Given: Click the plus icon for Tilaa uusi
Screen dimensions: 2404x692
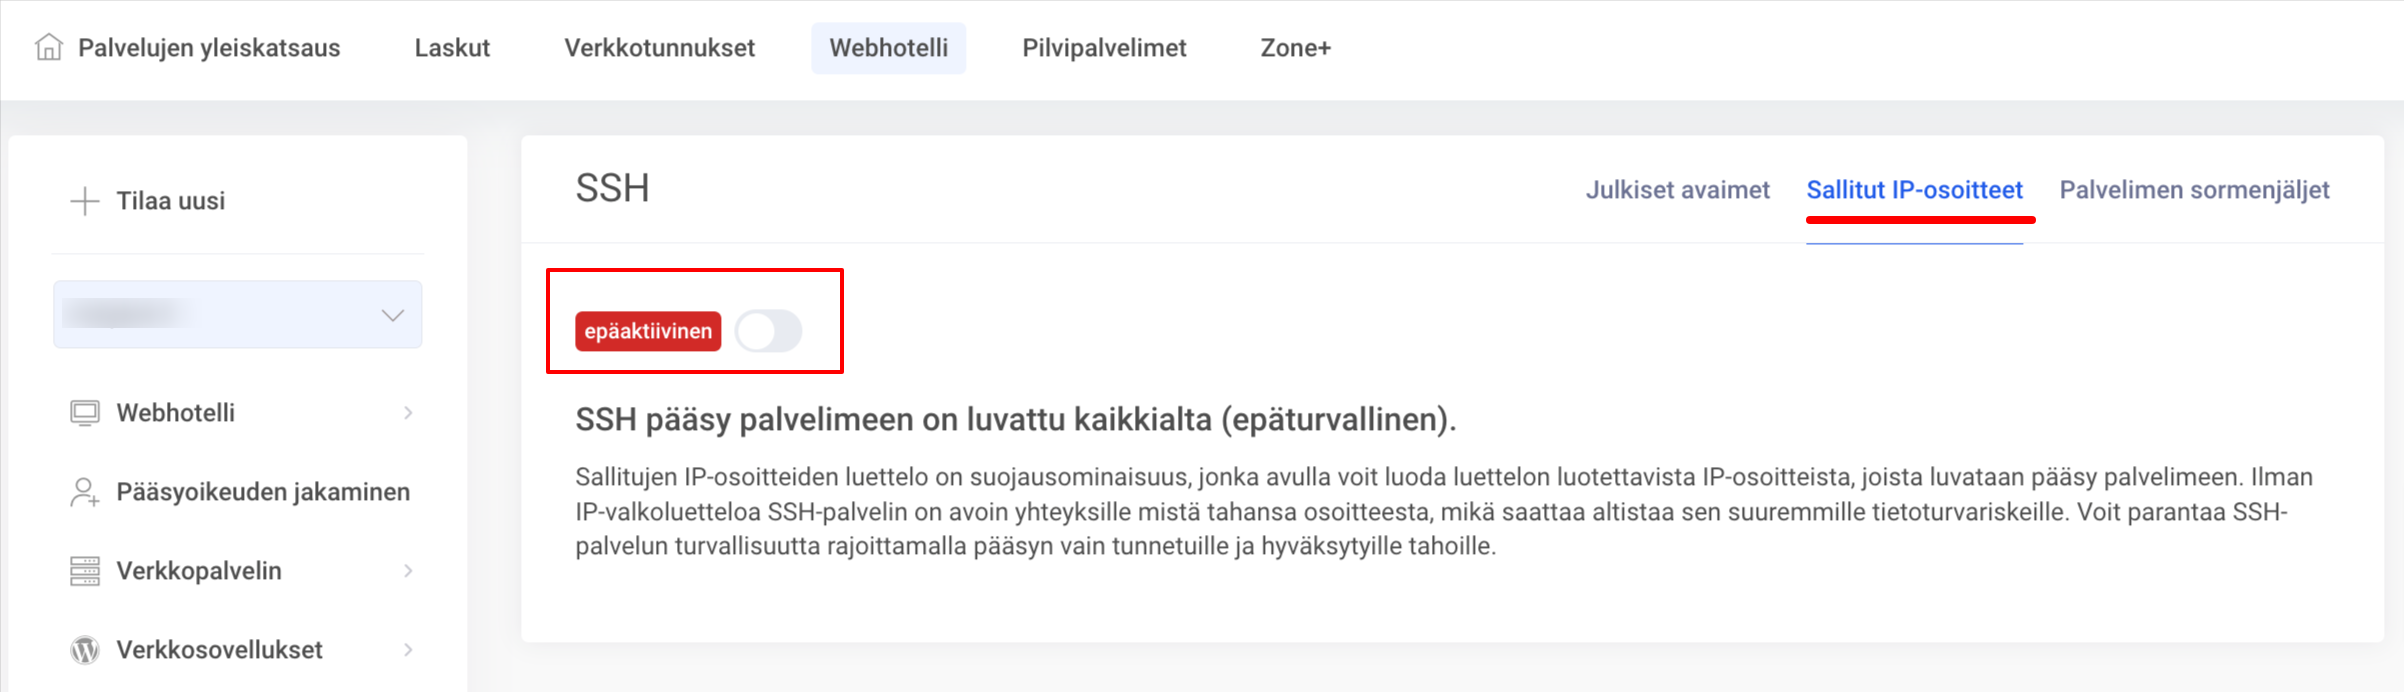Looking at the screenshot, I should point(85,201).
